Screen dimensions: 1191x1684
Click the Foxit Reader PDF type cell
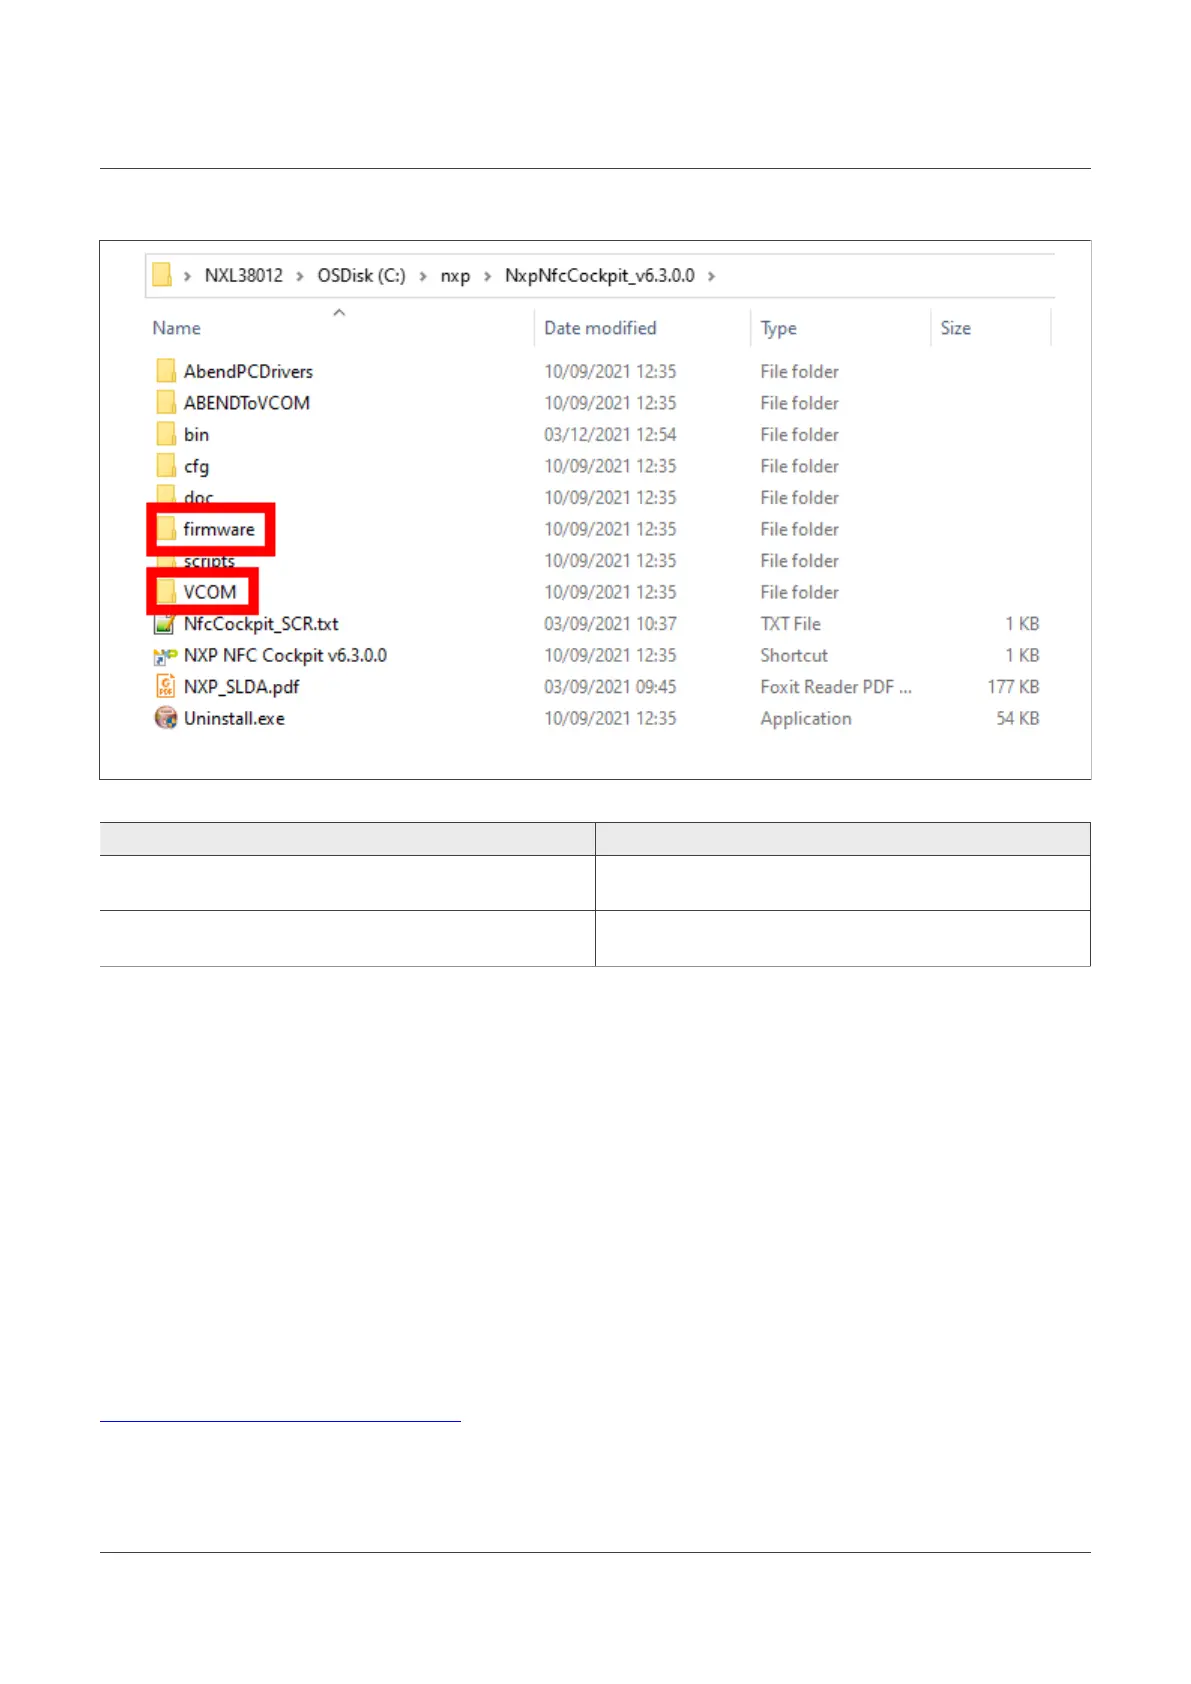pyautogui.click(x=836, y=687)
